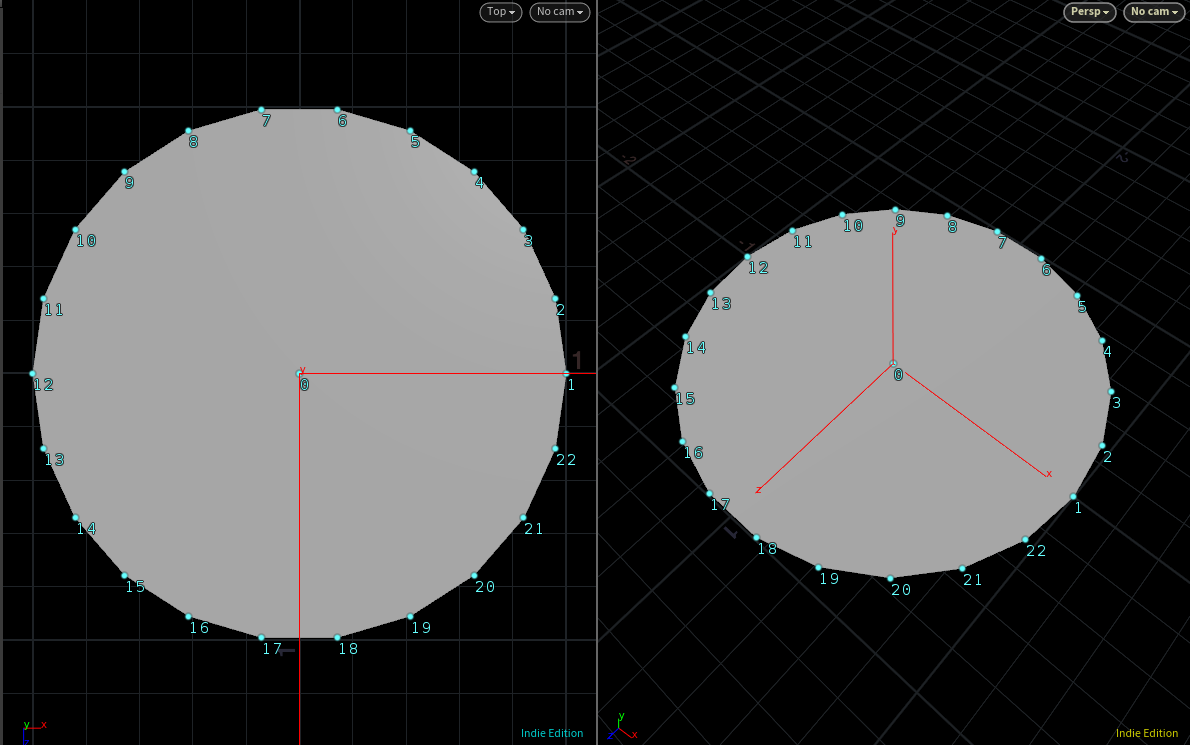
Task: Select point 11 in Top viewport
Action: pos(43,299)
